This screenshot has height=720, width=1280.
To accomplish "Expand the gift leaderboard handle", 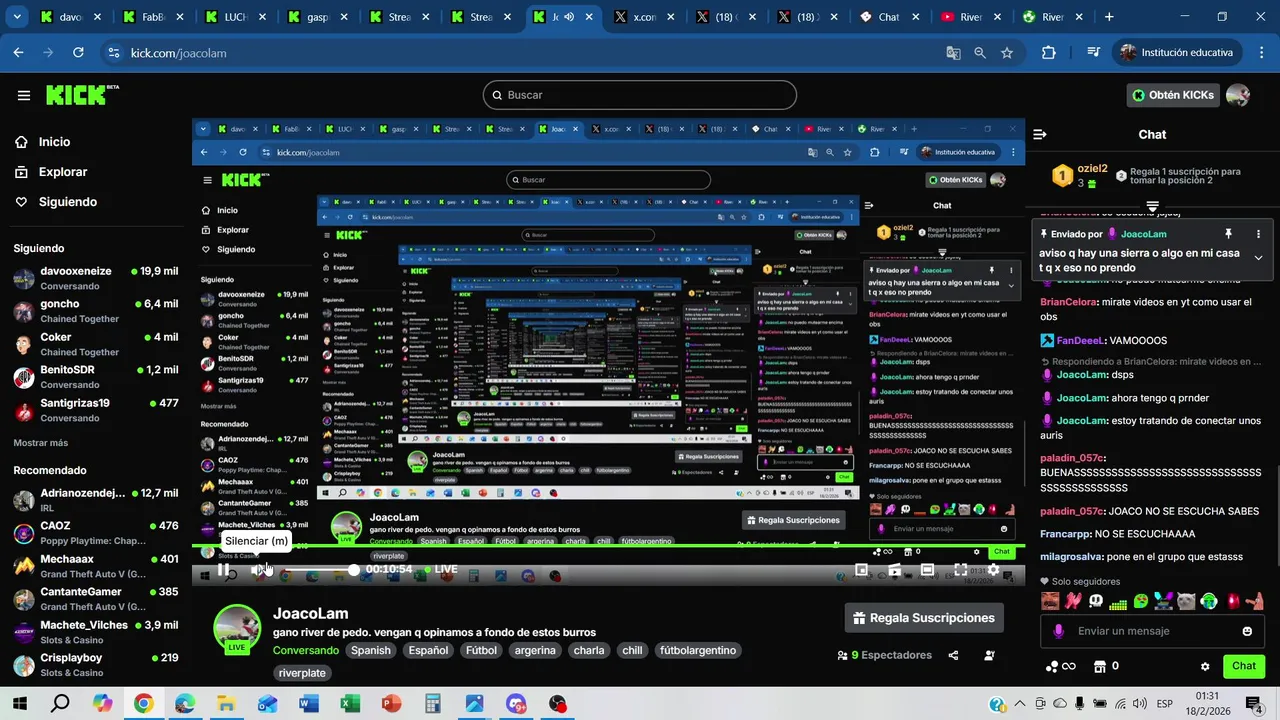I will click(1152, 206).
